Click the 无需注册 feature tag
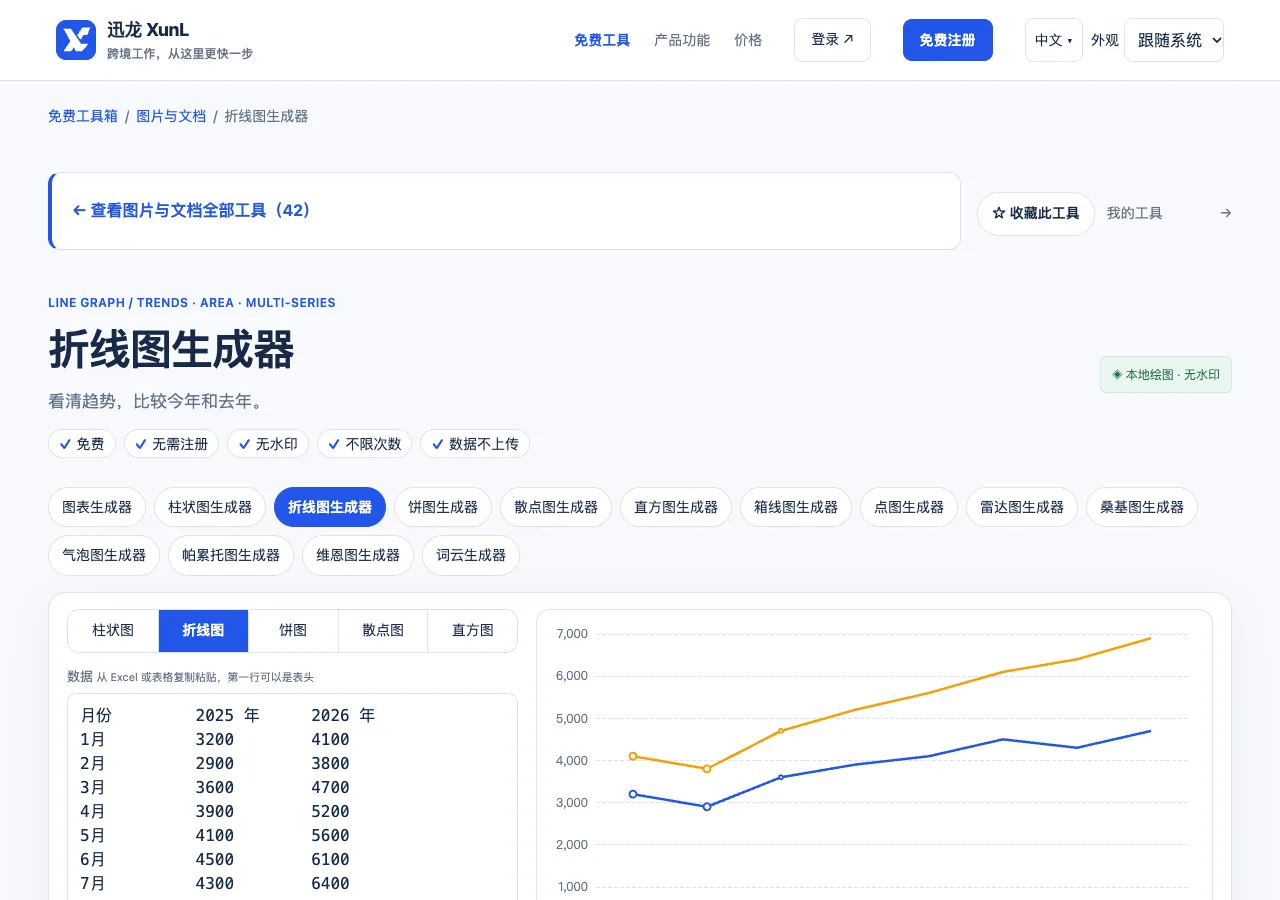Viewport: 1280px width, 900px height. 171,444
